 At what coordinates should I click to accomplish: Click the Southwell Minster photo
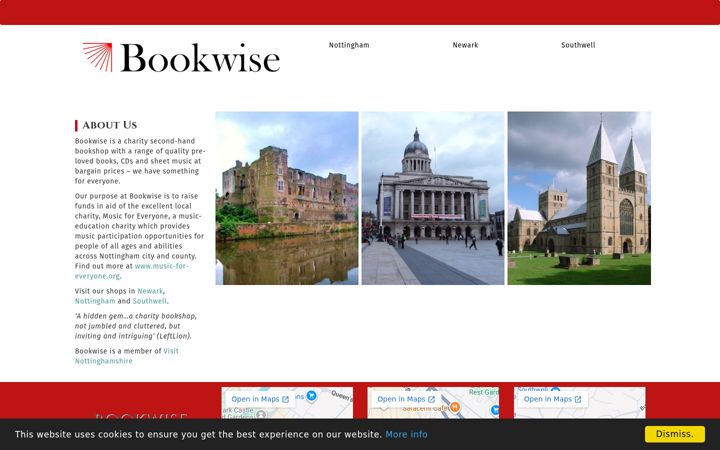(x=579, y=198)
